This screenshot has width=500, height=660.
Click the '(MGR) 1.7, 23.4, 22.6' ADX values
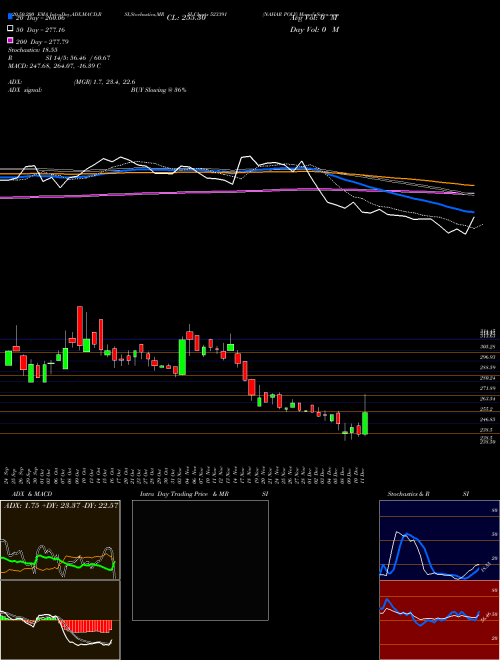pos(104,82)
